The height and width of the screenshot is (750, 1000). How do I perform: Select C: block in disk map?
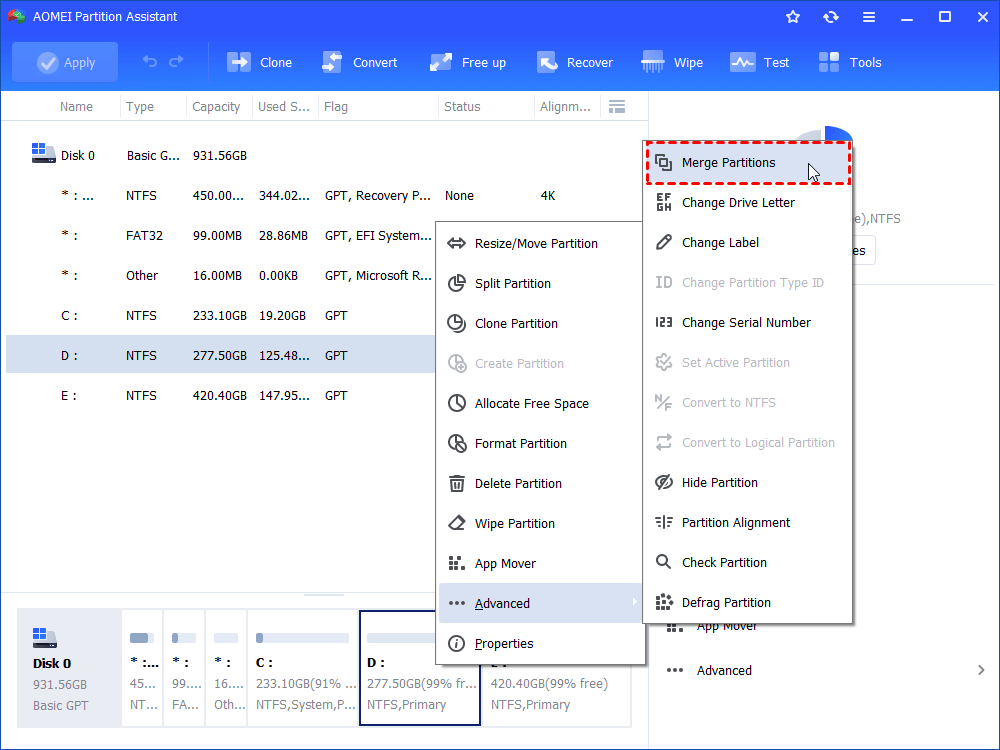[303, 668]
